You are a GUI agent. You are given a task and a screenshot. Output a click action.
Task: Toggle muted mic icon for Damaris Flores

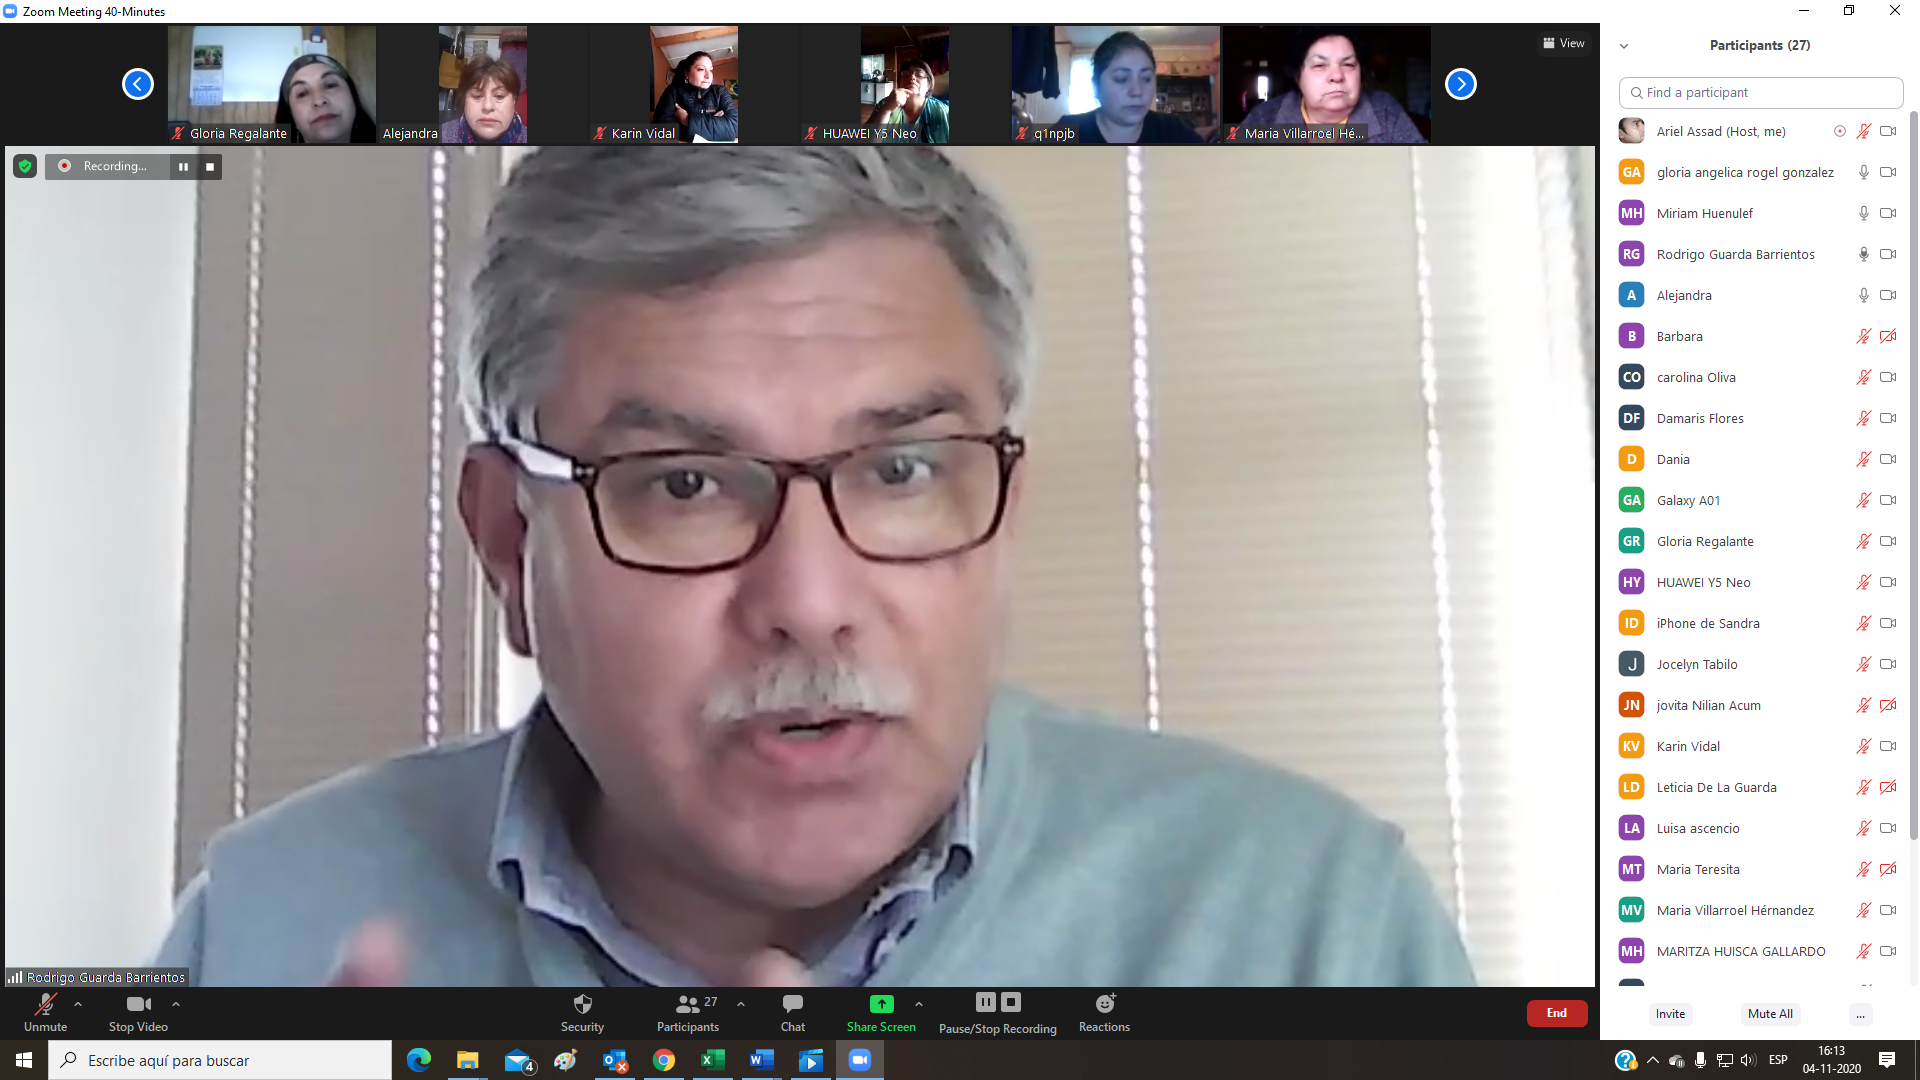1864,418
